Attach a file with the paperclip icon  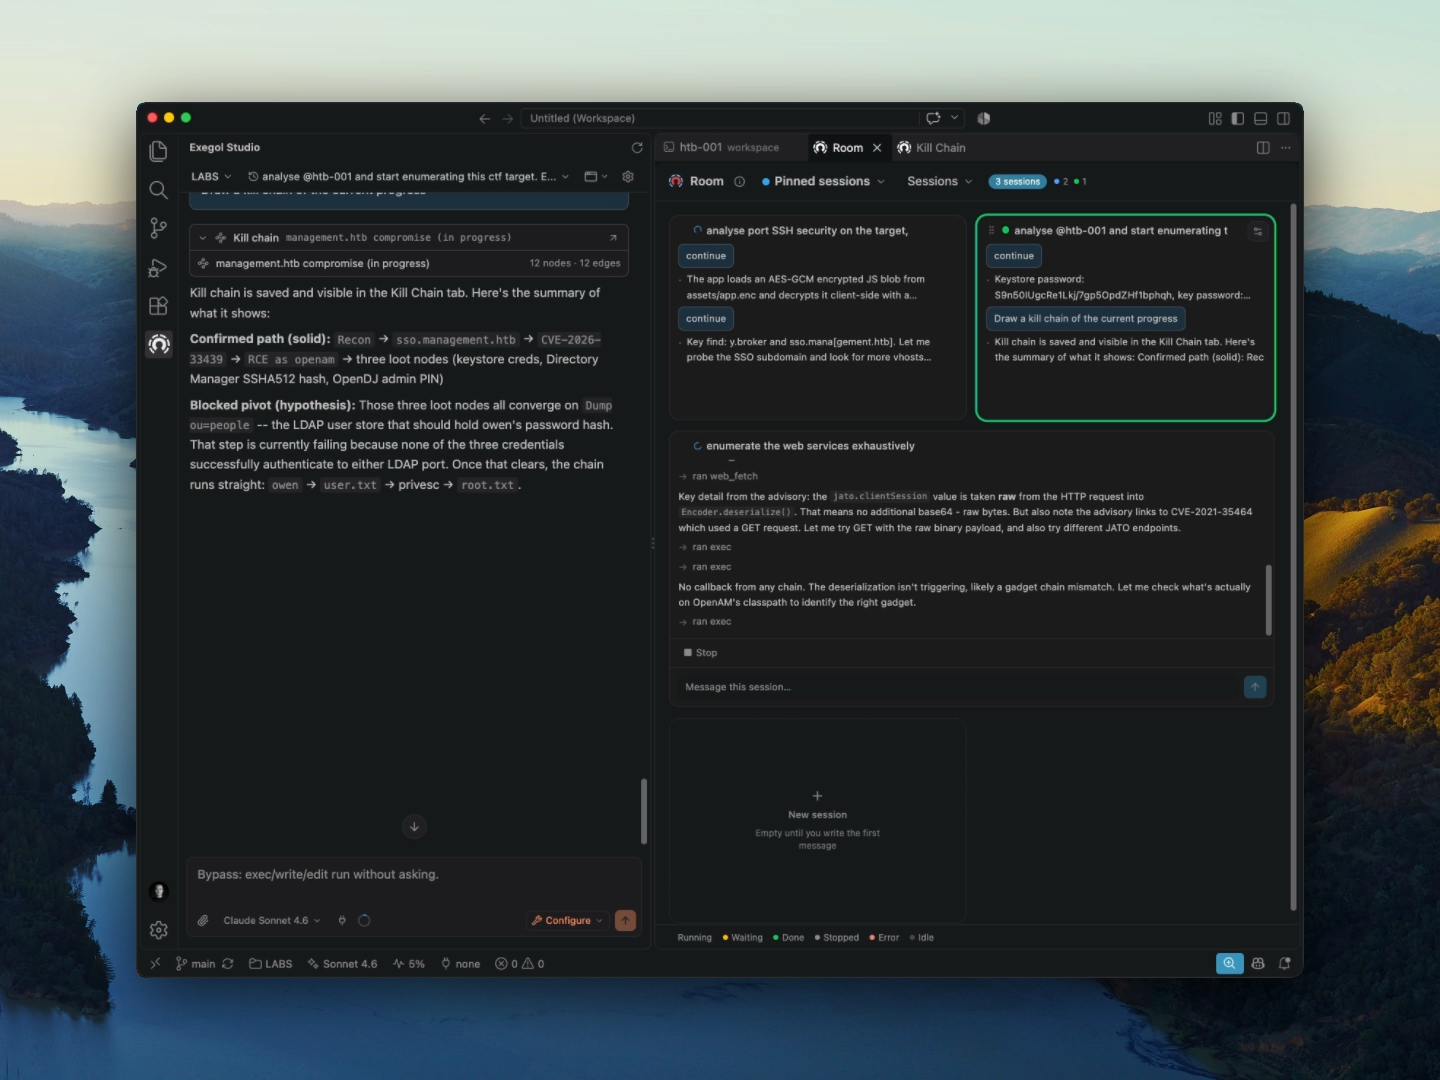click(x=203, y=920)
